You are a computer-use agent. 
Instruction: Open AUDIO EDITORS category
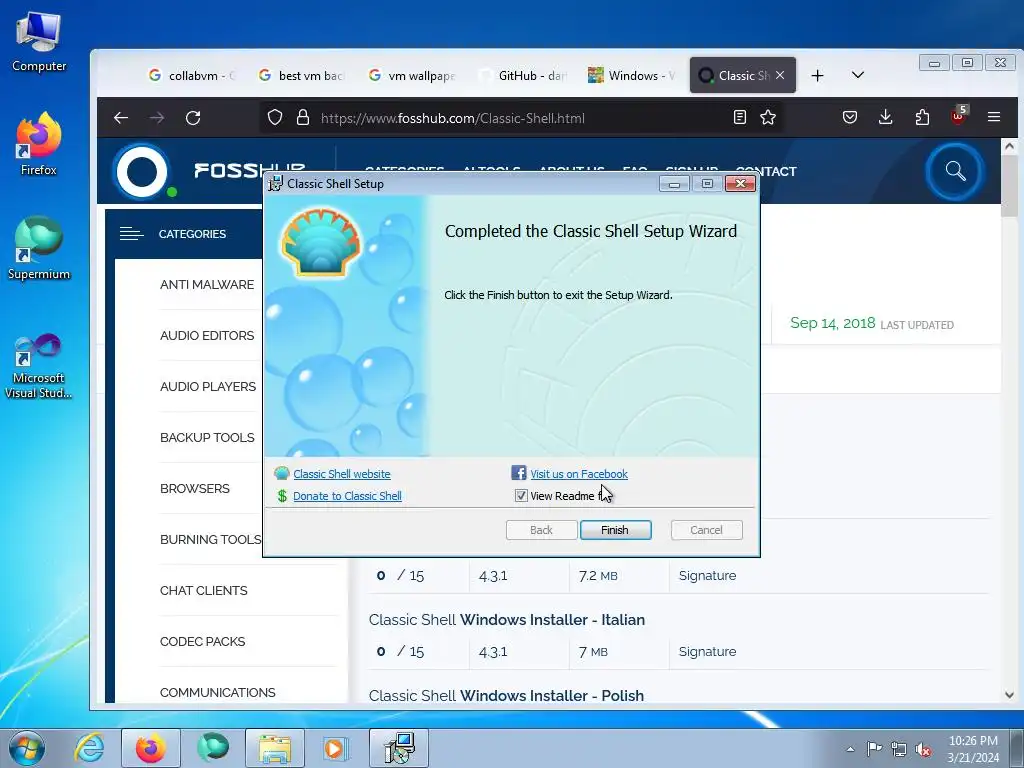click(207, 336)
